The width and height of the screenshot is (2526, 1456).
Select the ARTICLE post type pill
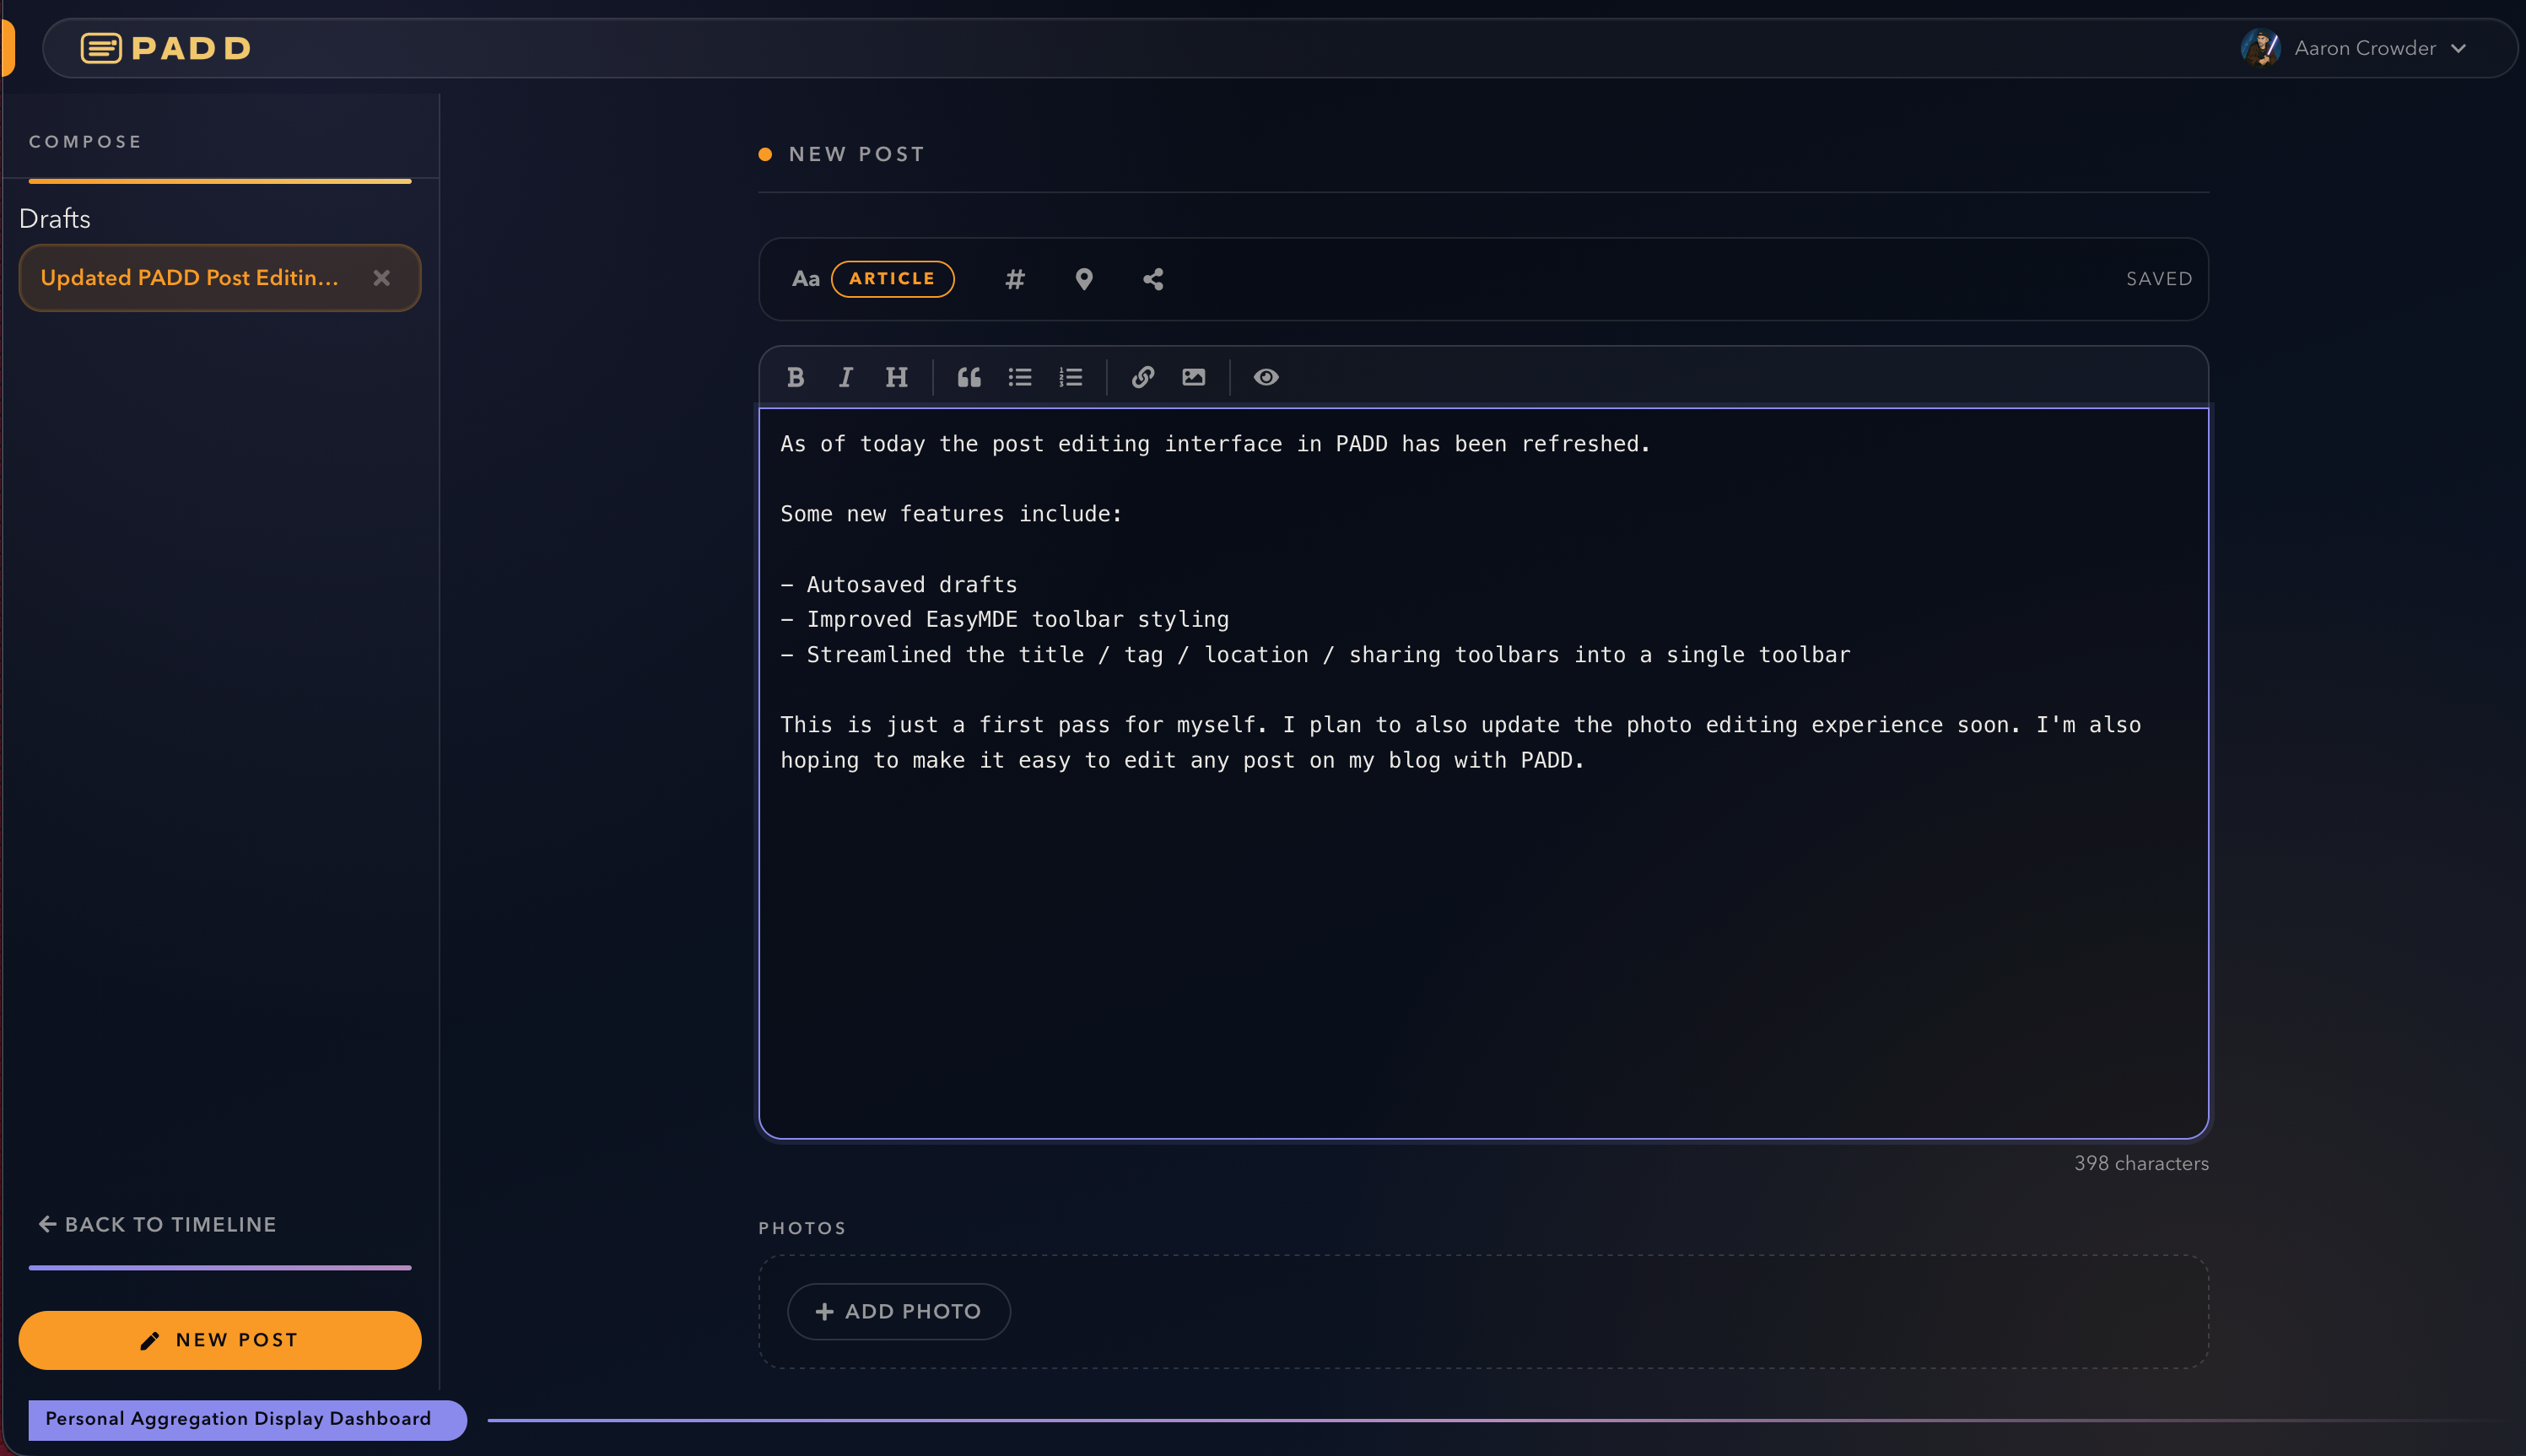coord(892,279)
